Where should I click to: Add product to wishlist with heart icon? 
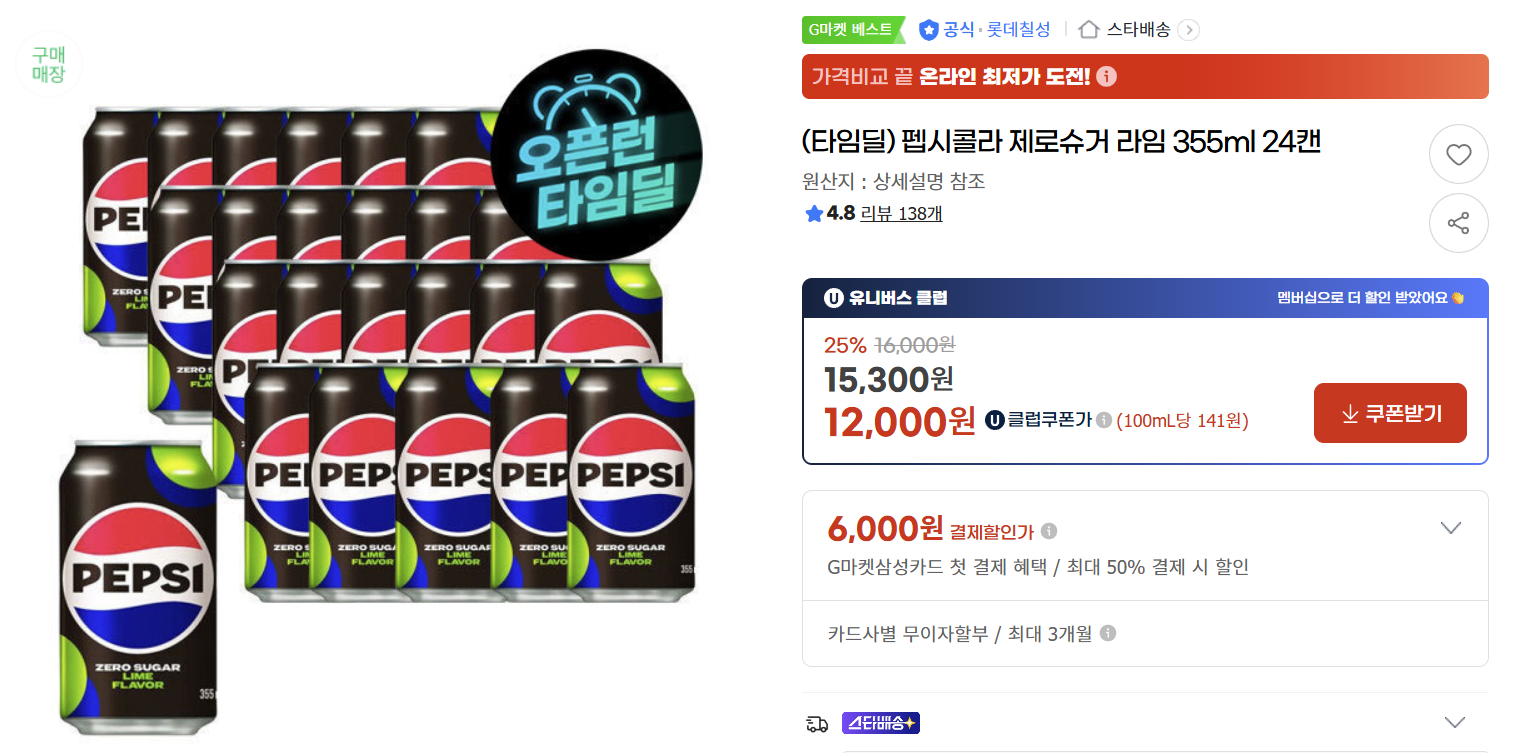point(1459,154)
